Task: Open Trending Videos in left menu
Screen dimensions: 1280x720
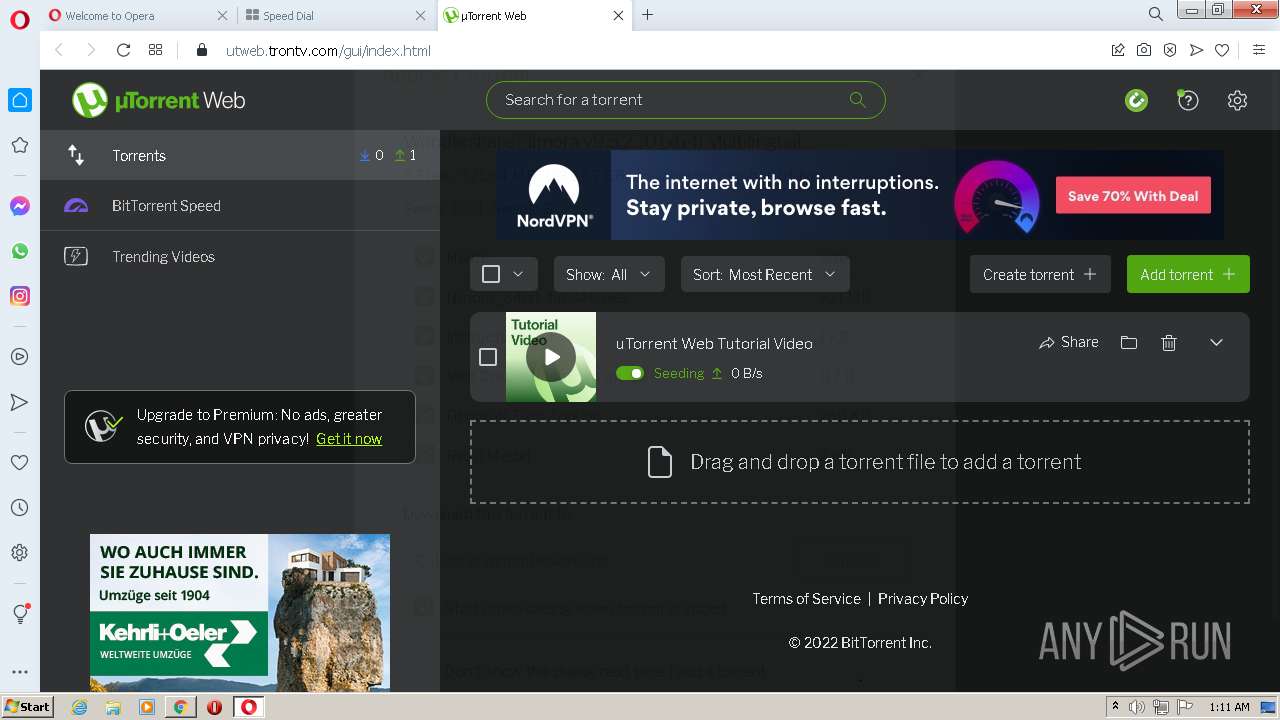Action: click(240, 257)
